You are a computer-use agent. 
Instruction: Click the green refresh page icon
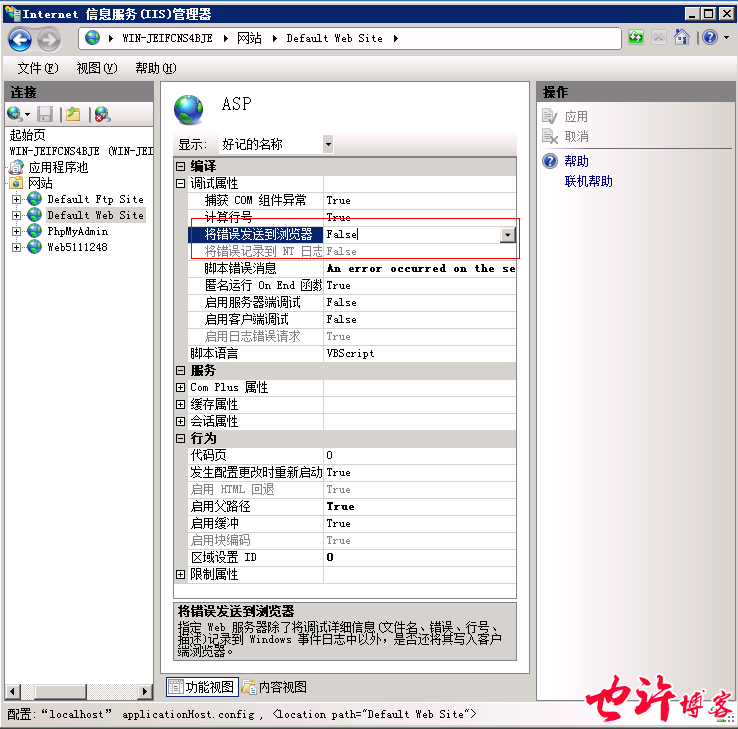coord(636,37)
